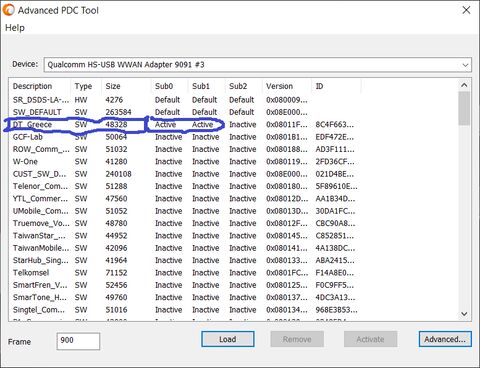The height and width of the screenshot is (368, 480).
Task: Select the GCF-Lab row
Action: tap(185, 137)
